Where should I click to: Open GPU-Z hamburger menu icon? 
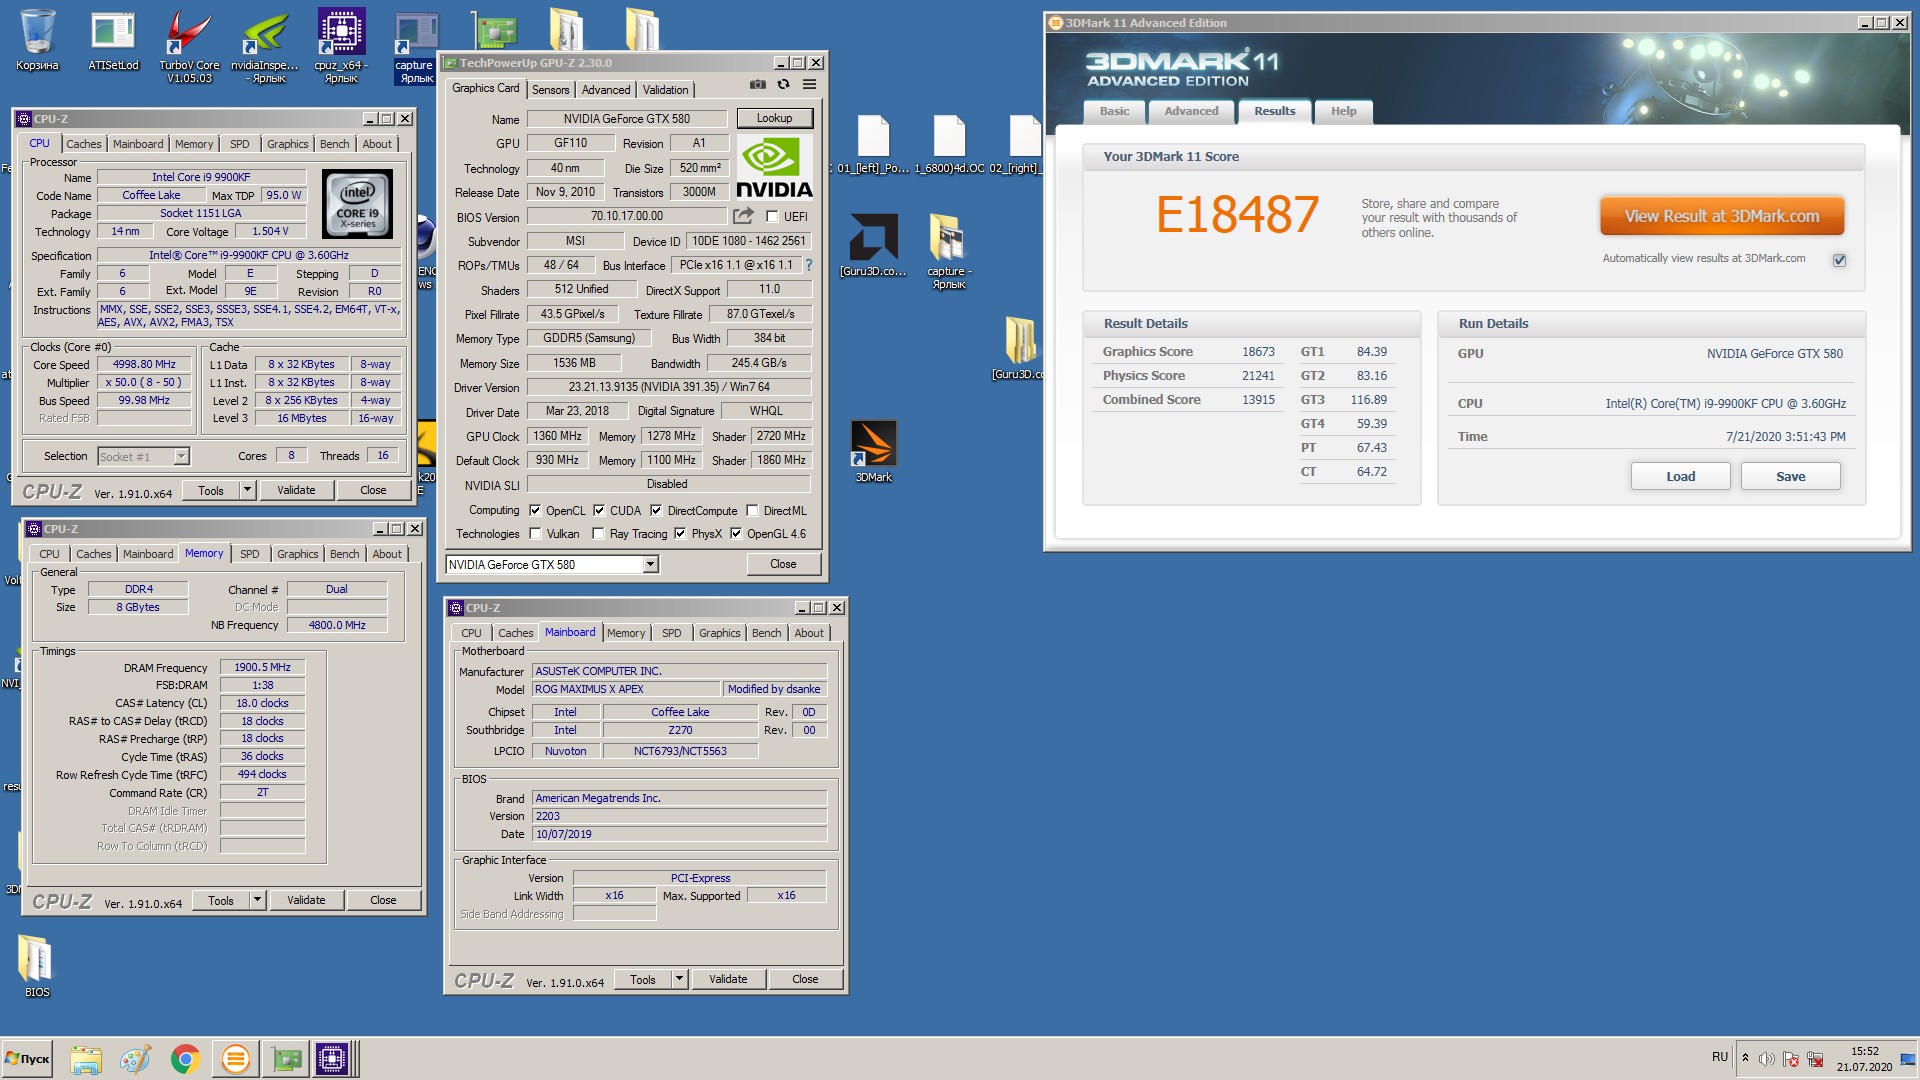[809, 85]
